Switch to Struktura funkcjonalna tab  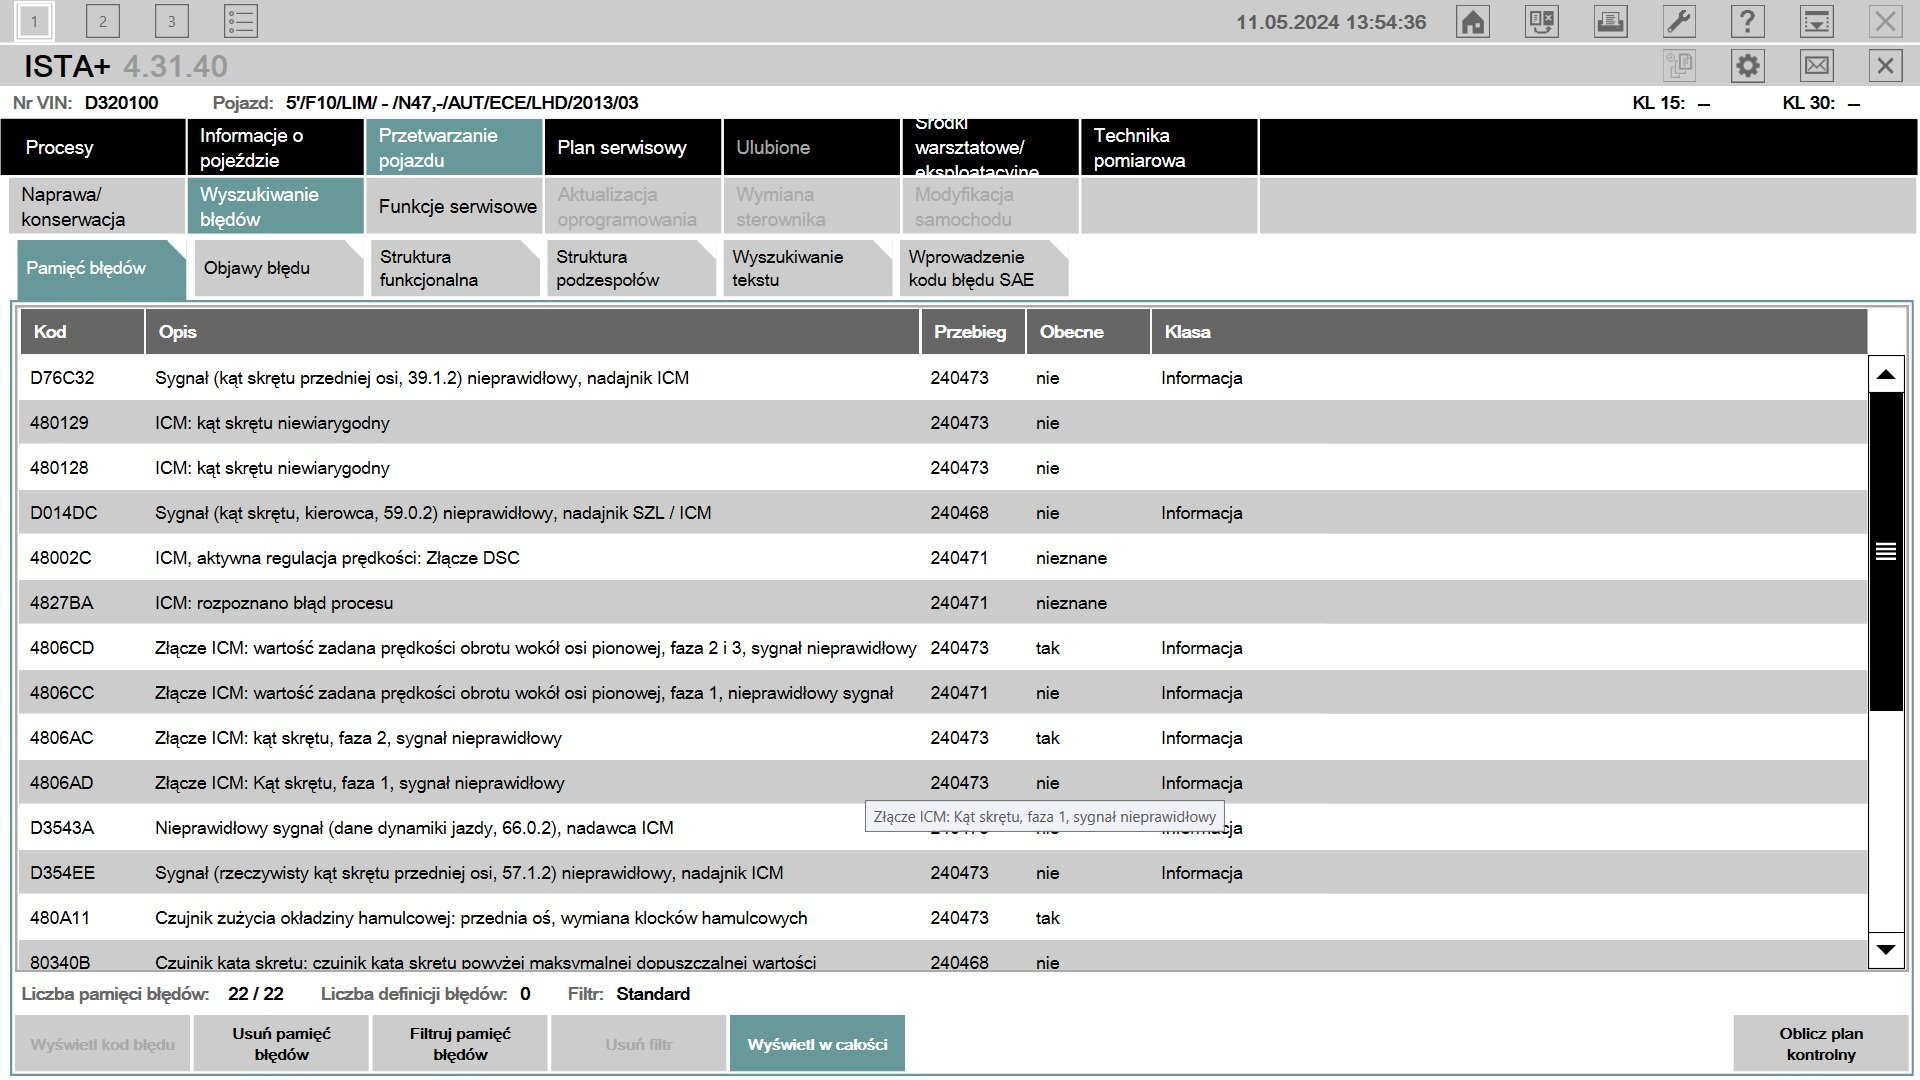pyautogui.click(x=455, y=268)
